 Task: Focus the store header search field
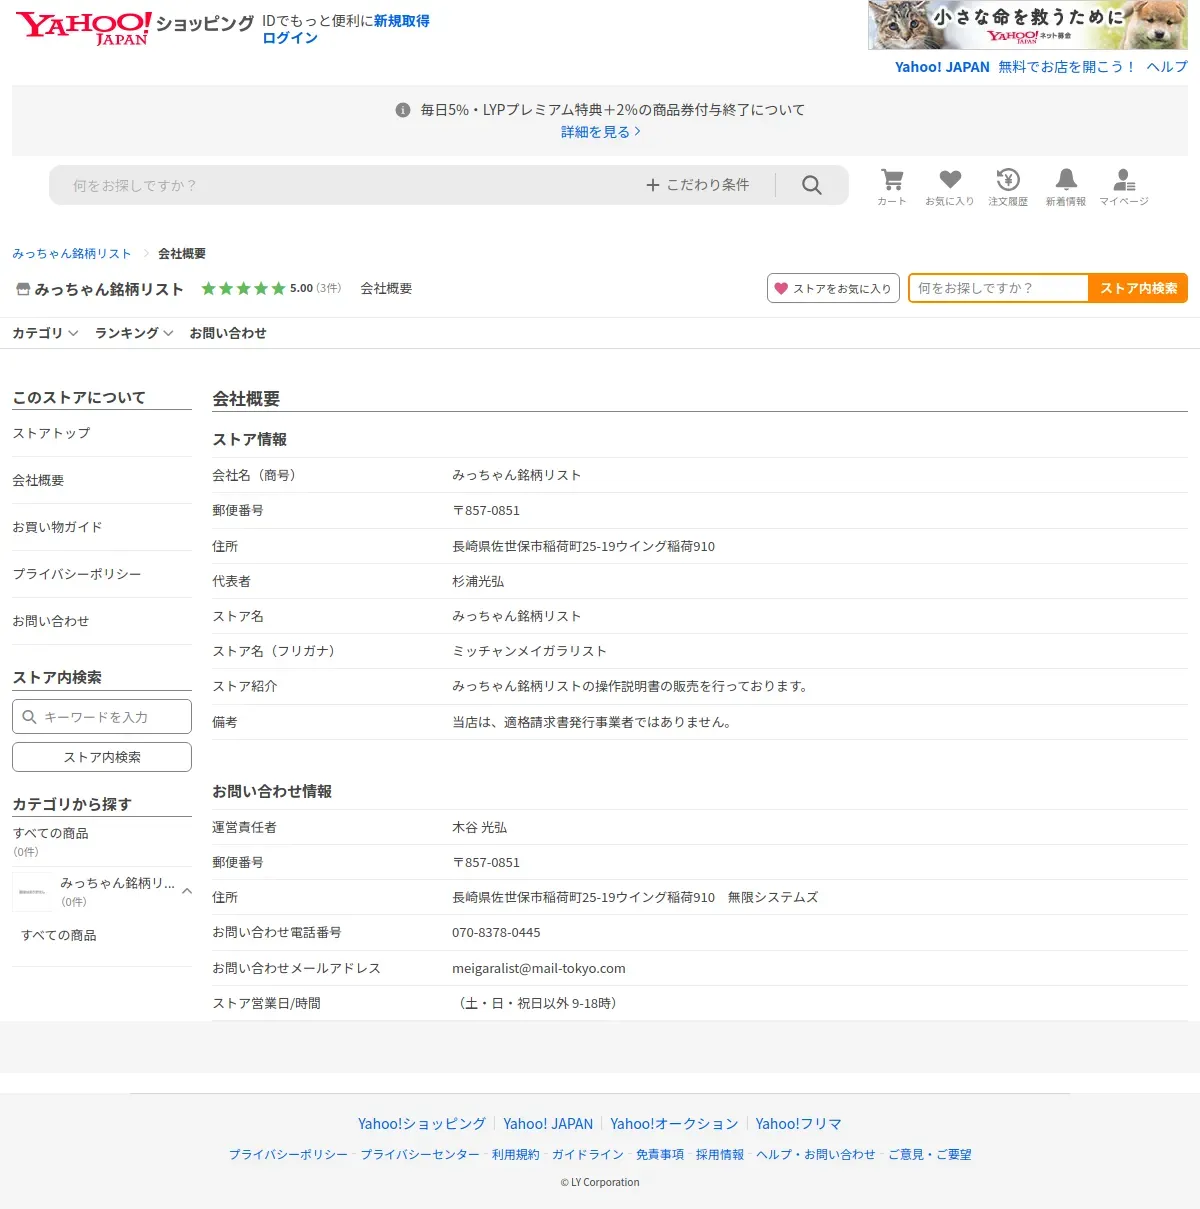tap(998, 288)
